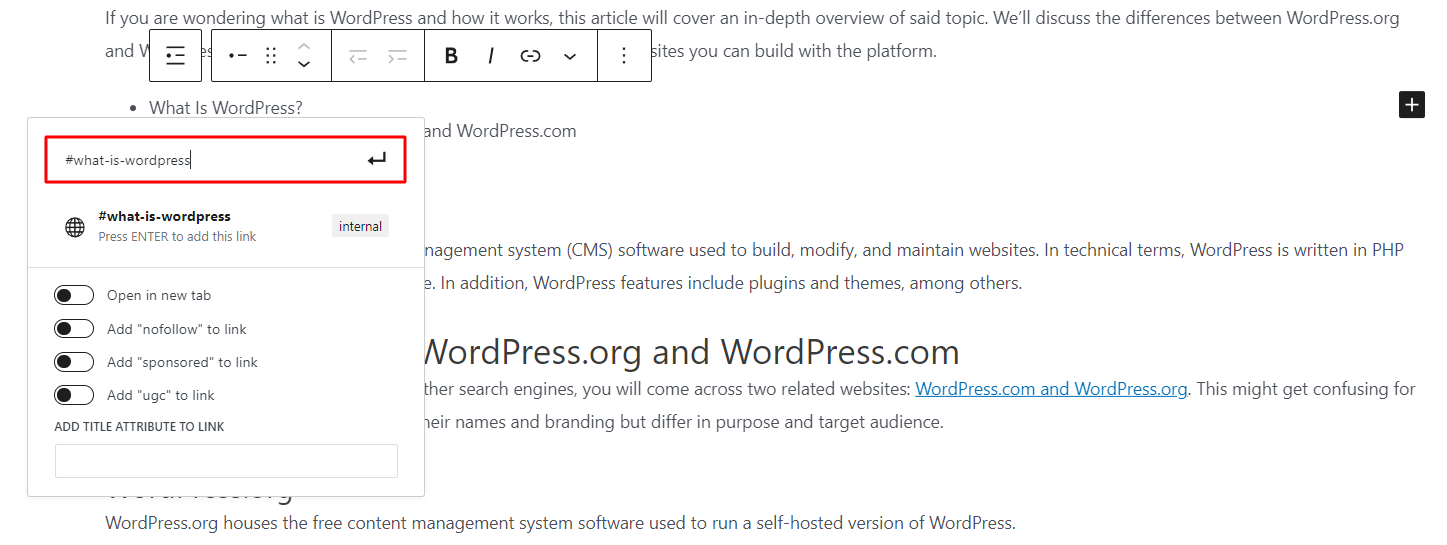Select the parent List block icon

pos(175,56)
